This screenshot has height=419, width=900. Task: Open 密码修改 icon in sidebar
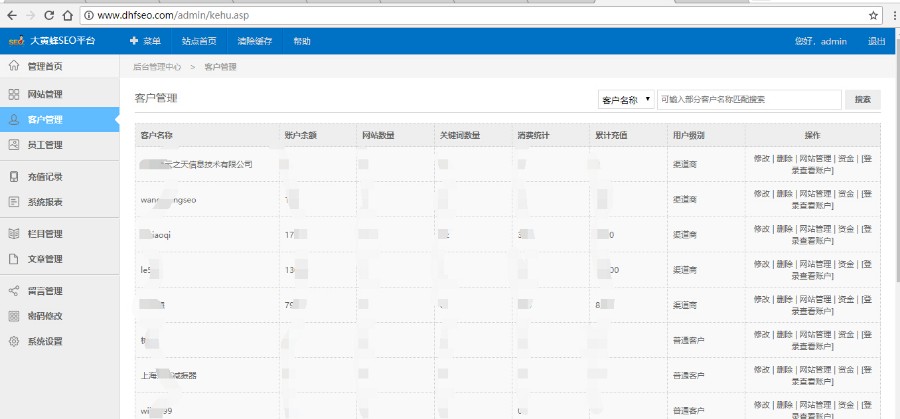pos(14,316)
